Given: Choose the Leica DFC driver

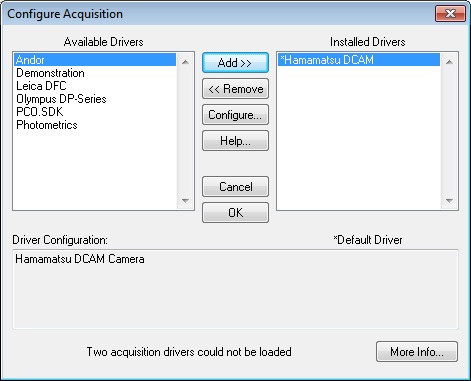Looking at the screenshot, I should tap(95, 86).
